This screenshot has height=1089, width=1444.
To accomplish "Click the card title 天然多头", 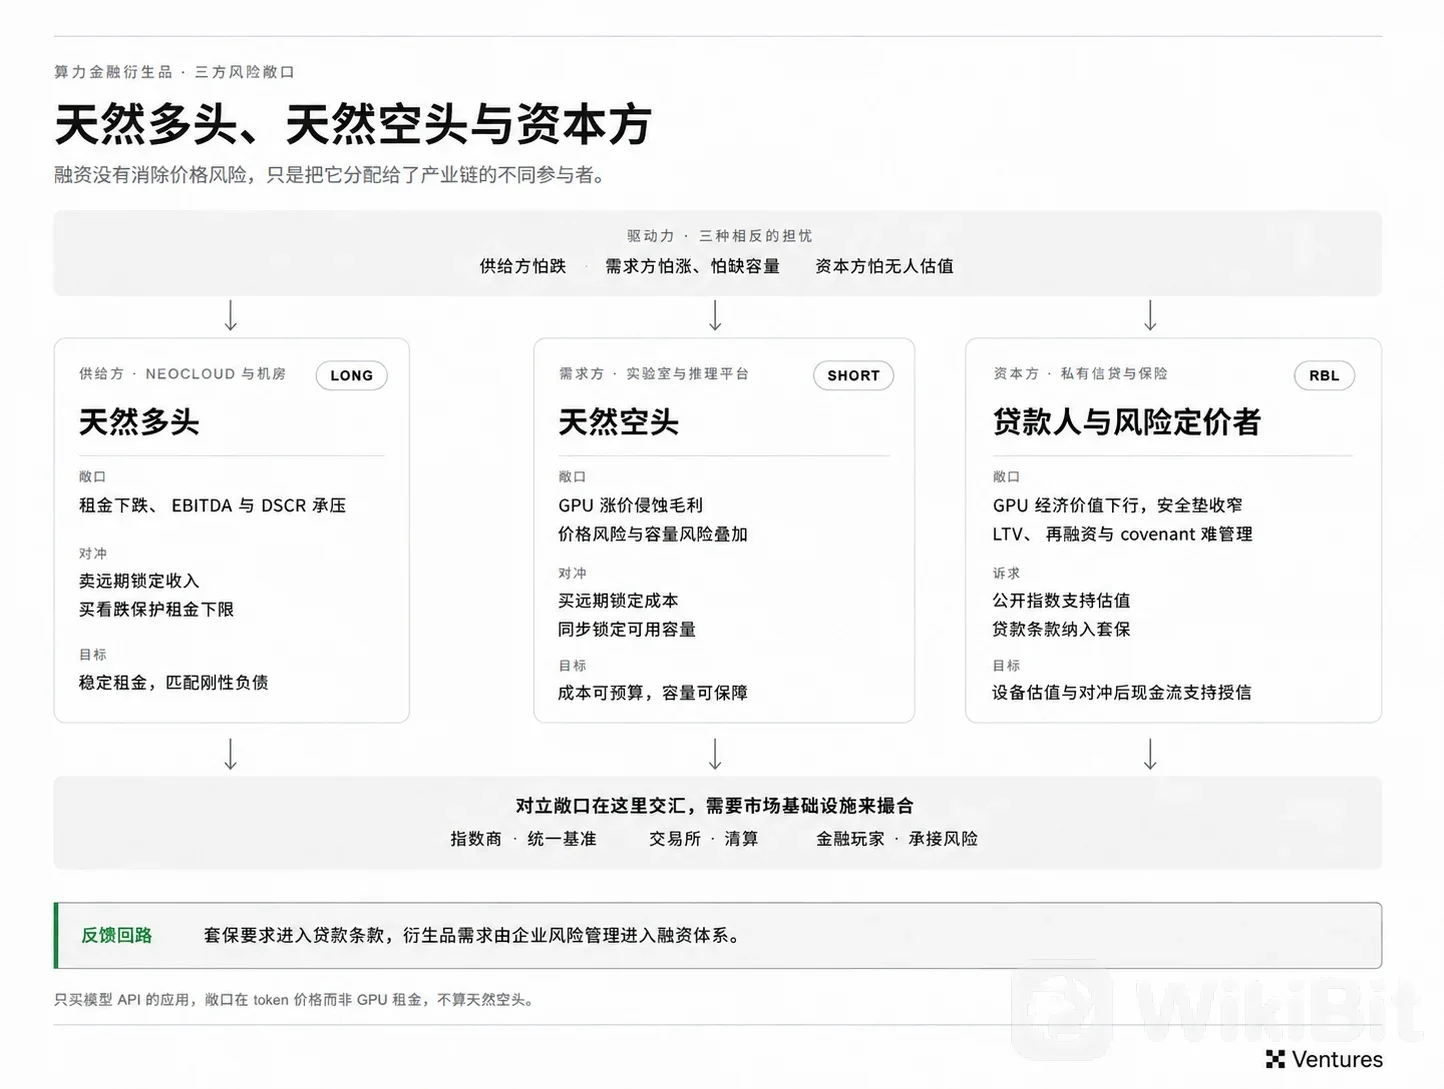I will click(x=139, y=422).
